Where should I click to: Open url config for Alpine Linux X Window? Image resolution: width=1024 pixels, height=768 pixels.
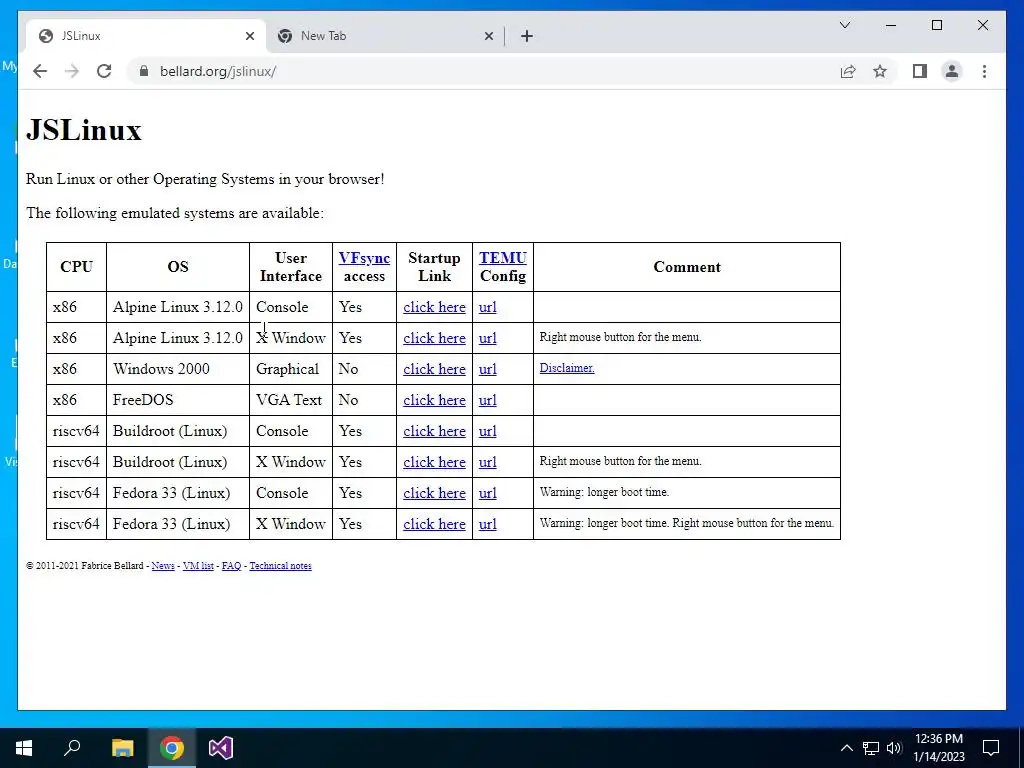tap(488, 338)
